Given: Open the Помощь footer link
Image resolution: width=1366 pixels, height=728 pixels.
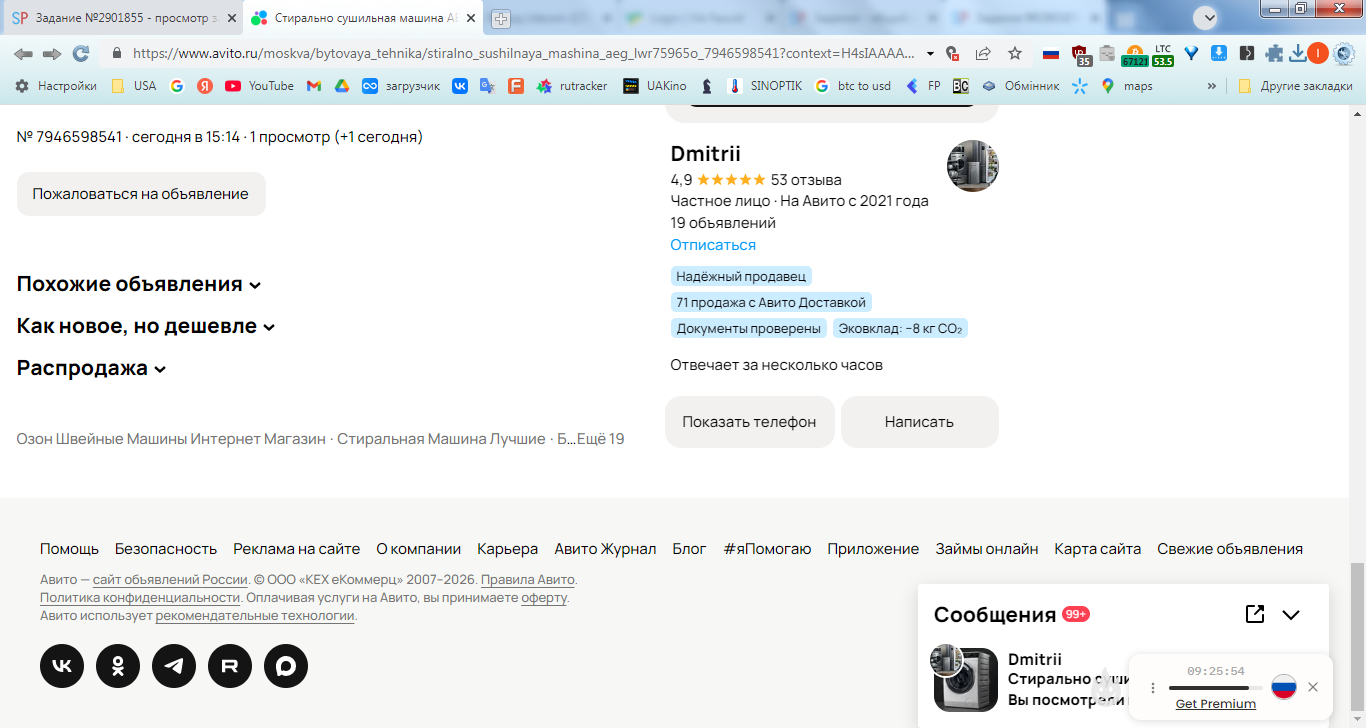Looking at the screenshot, I should click(x=69, y=549).
